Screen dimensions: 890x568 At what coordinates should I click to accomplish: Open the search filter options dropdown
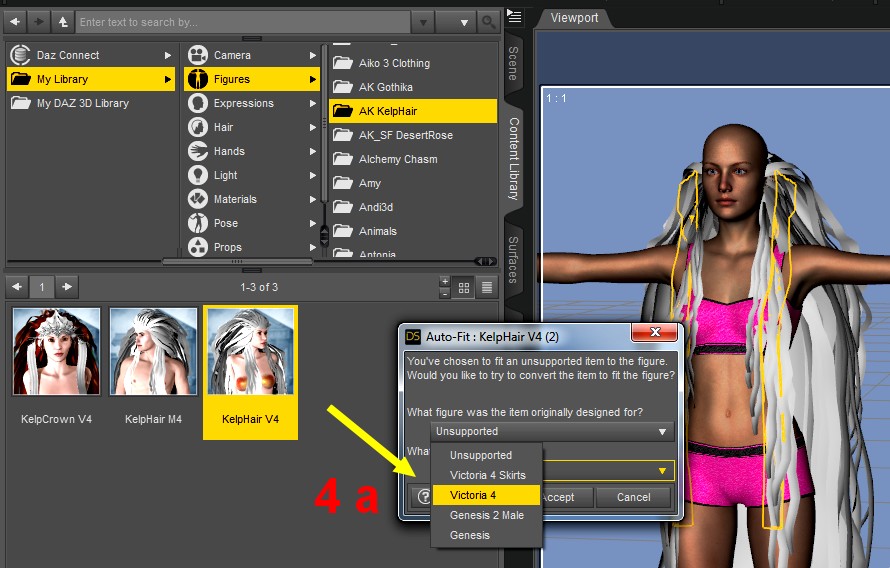click(457, 23)
